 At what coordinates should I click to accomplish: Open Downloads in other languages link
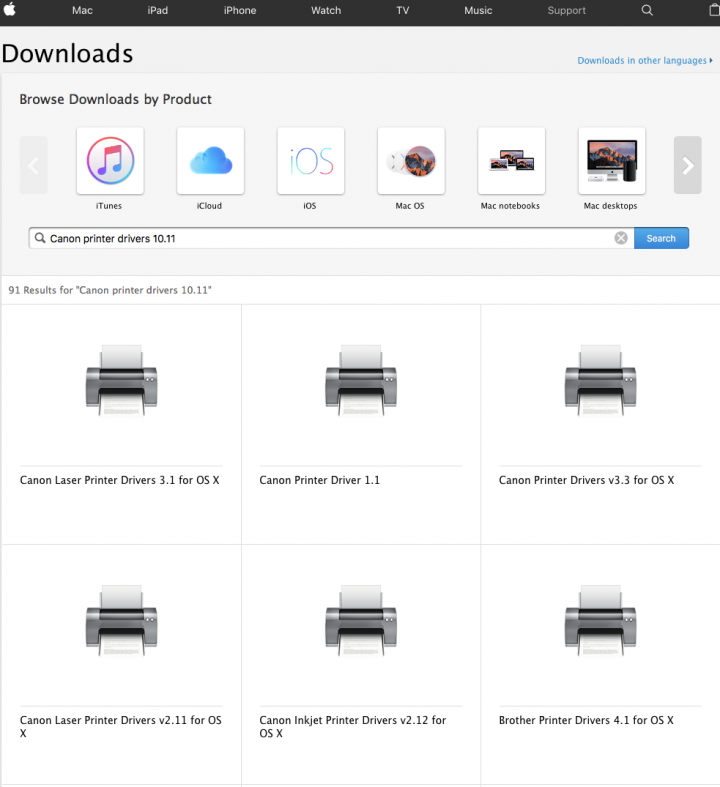coord(645,61)
